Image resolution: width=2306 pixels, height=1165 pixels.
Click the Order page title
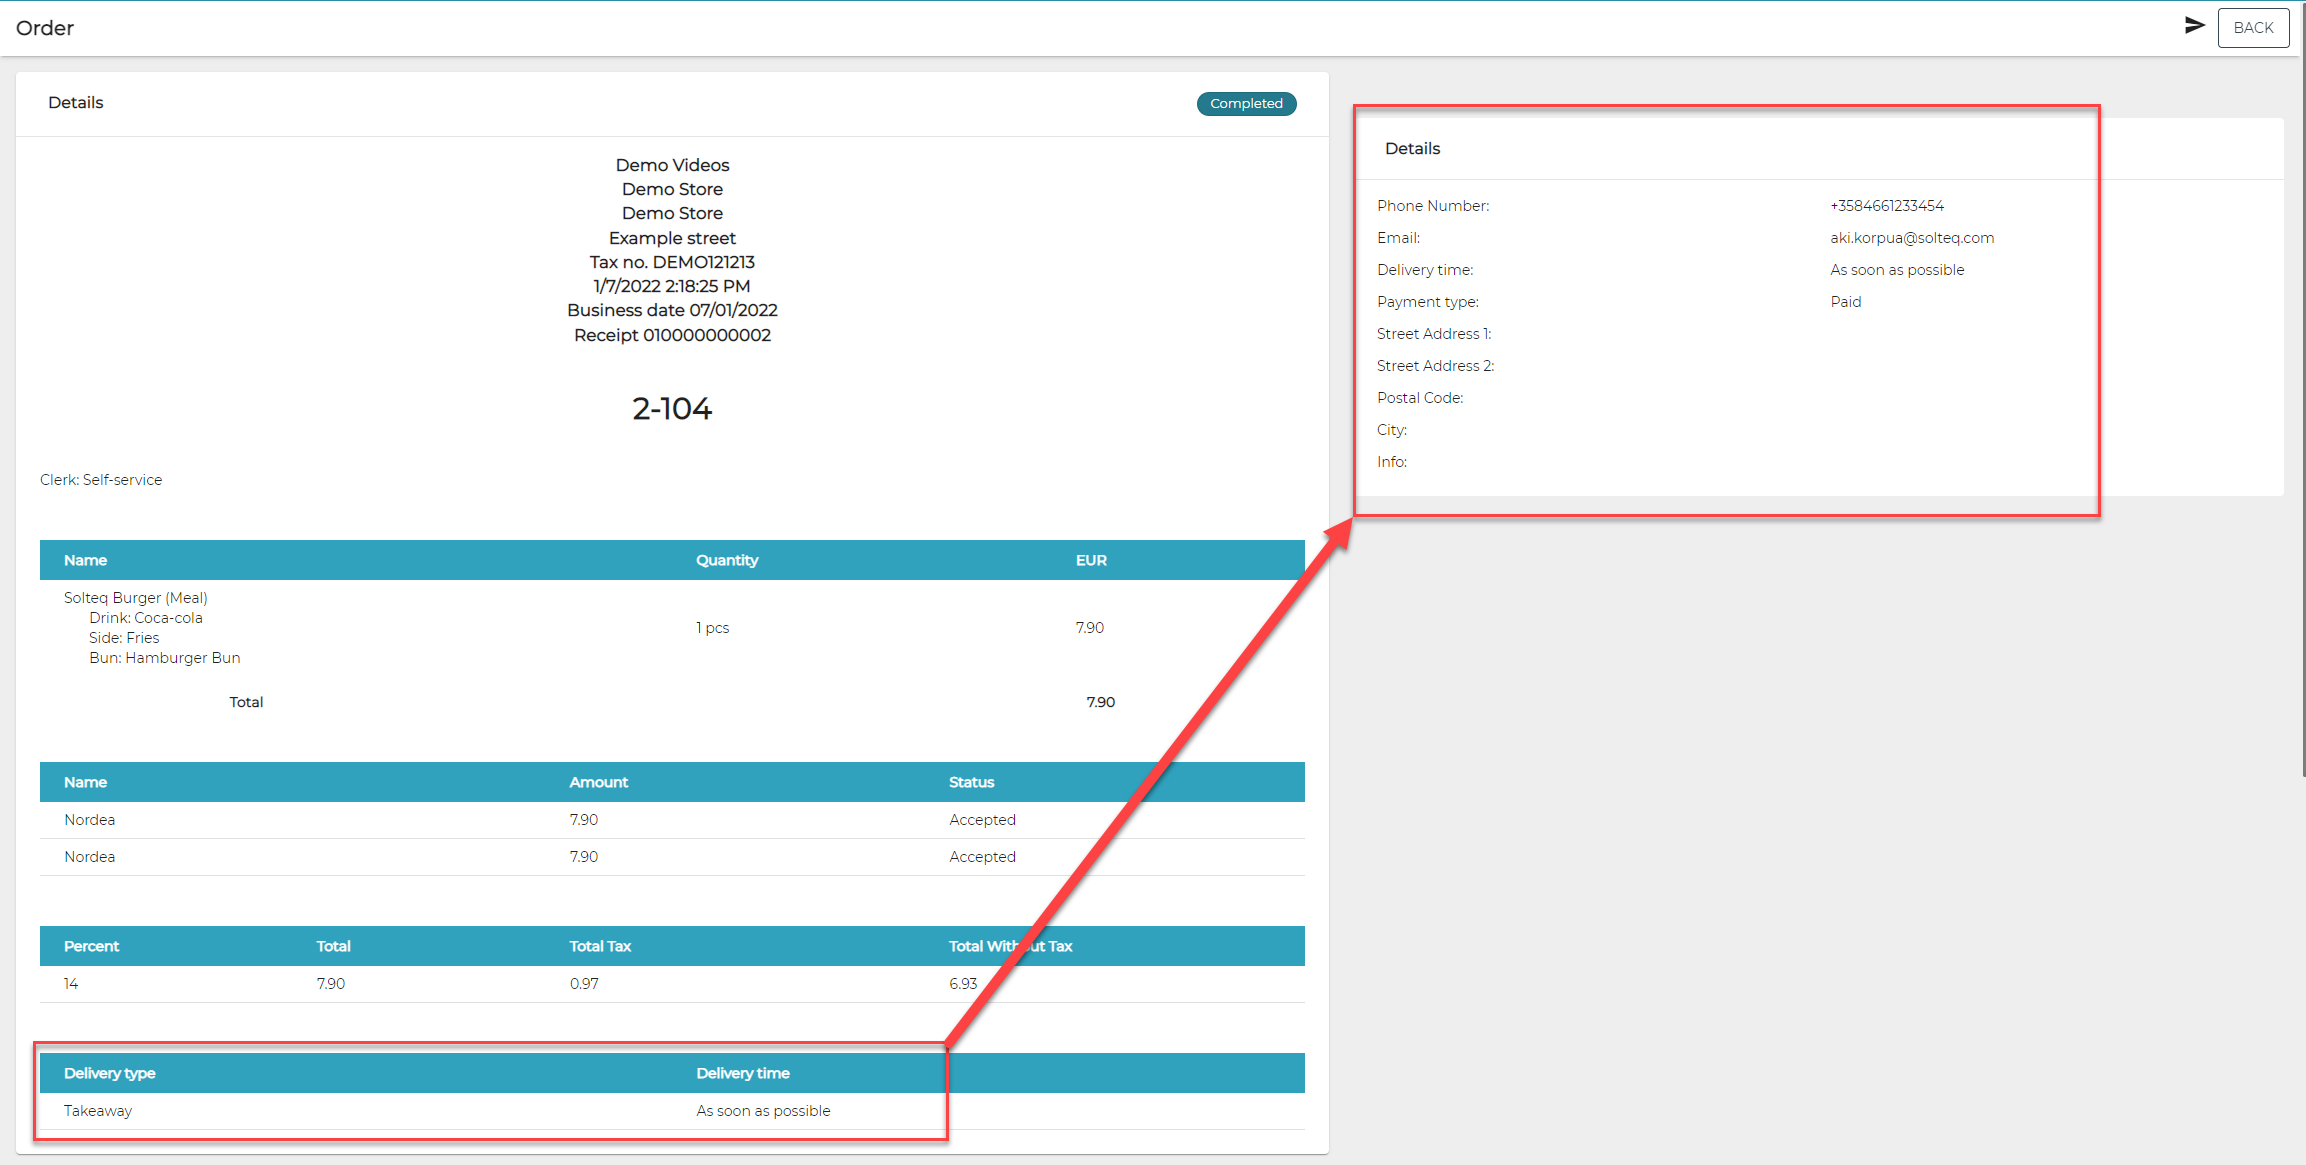(x=45, y=28)
